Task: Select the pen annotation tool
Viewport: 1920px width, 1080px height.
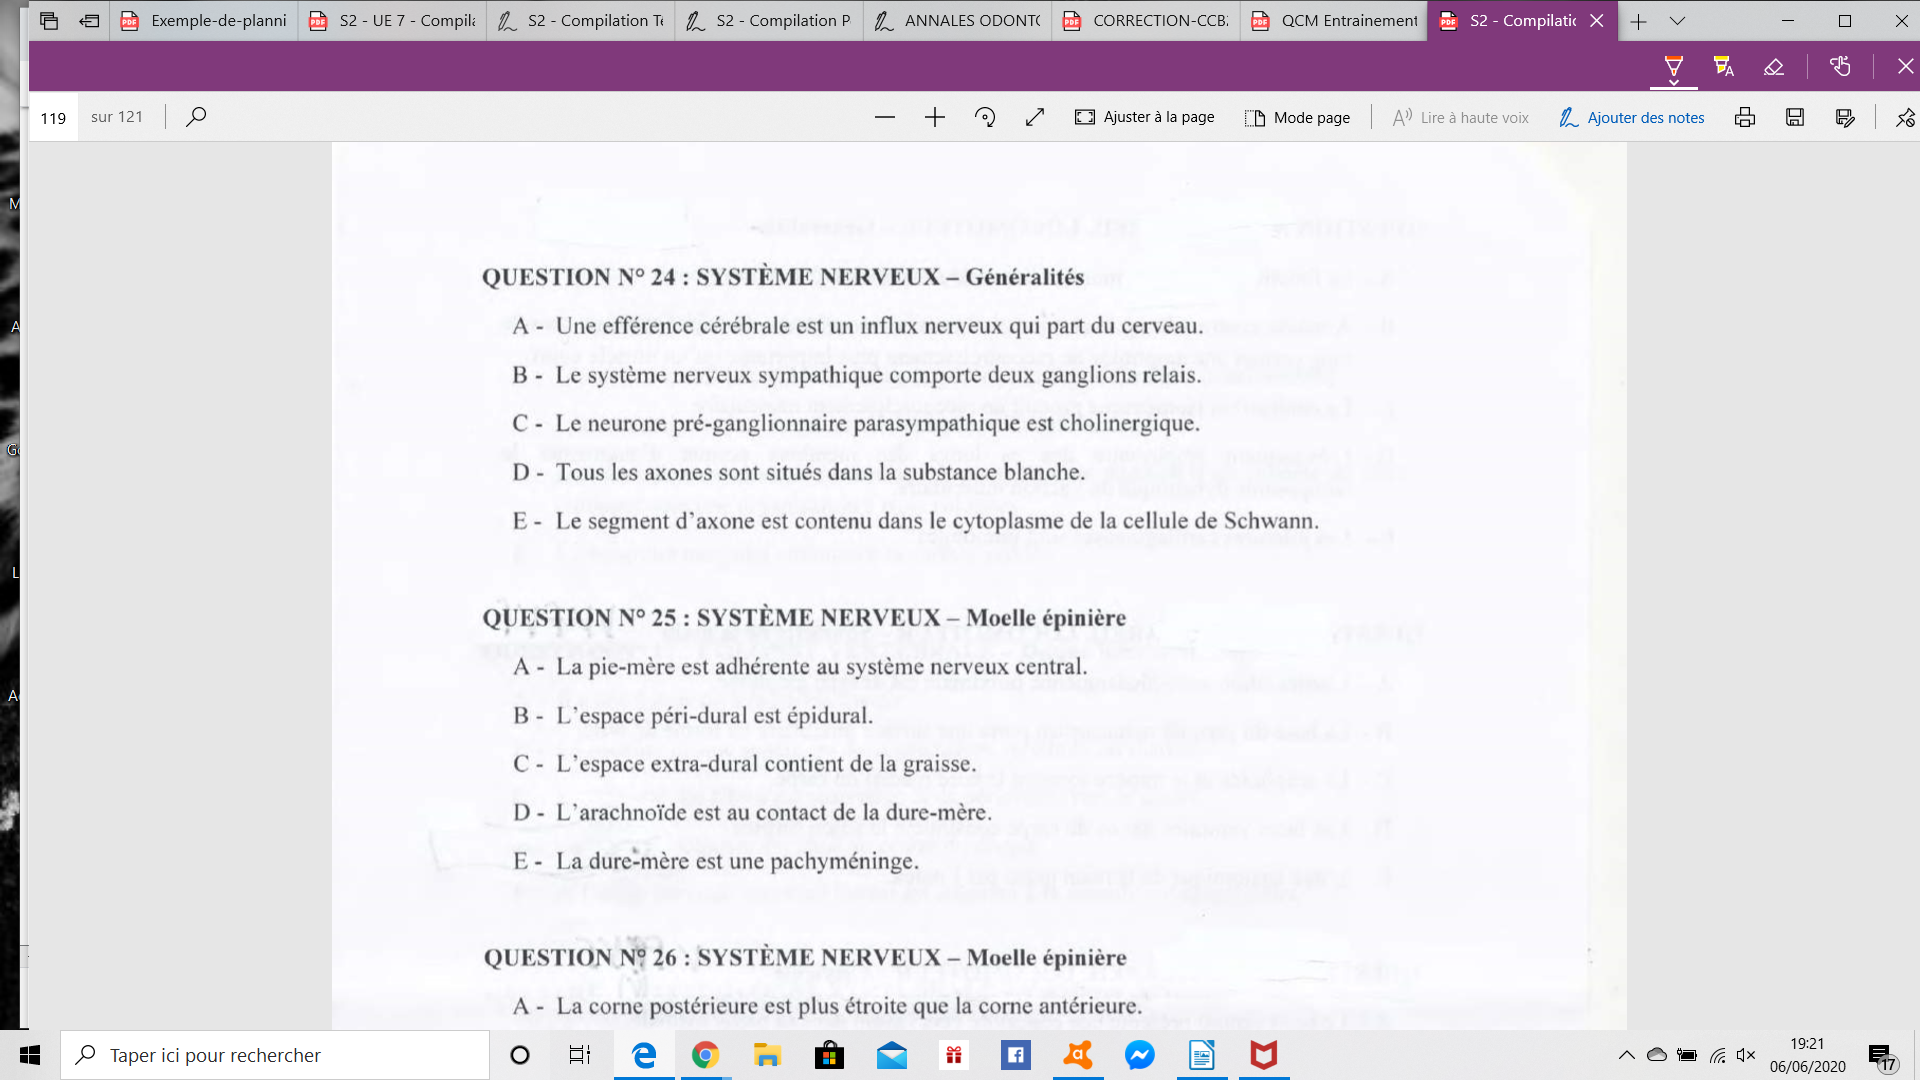Action: 1673,67
